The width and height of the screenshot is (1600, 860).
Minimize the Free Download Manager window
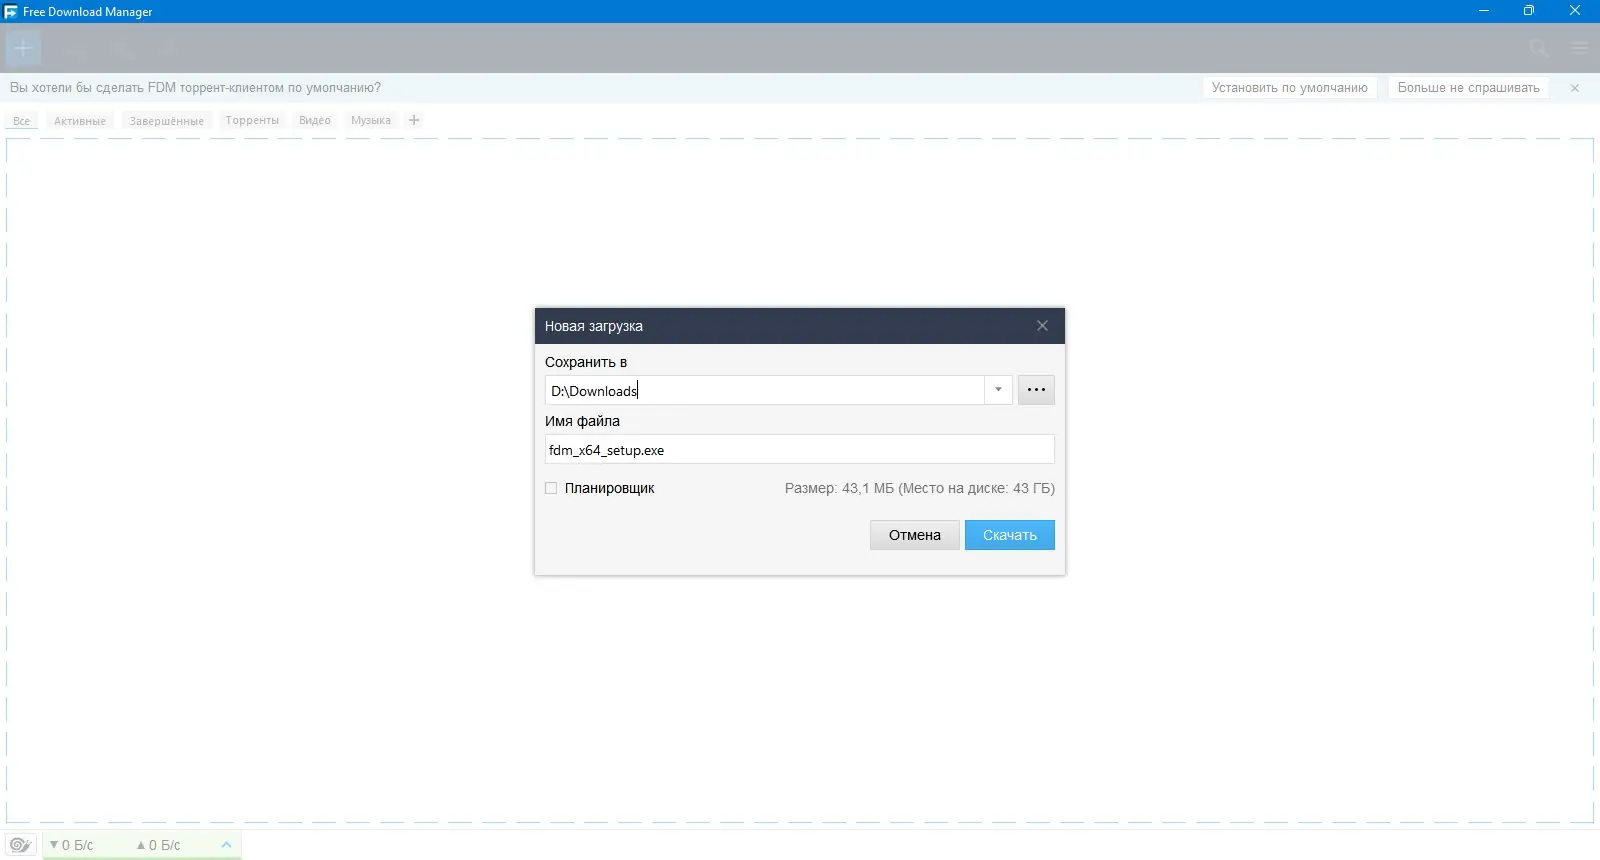(x=1484, y=11)
